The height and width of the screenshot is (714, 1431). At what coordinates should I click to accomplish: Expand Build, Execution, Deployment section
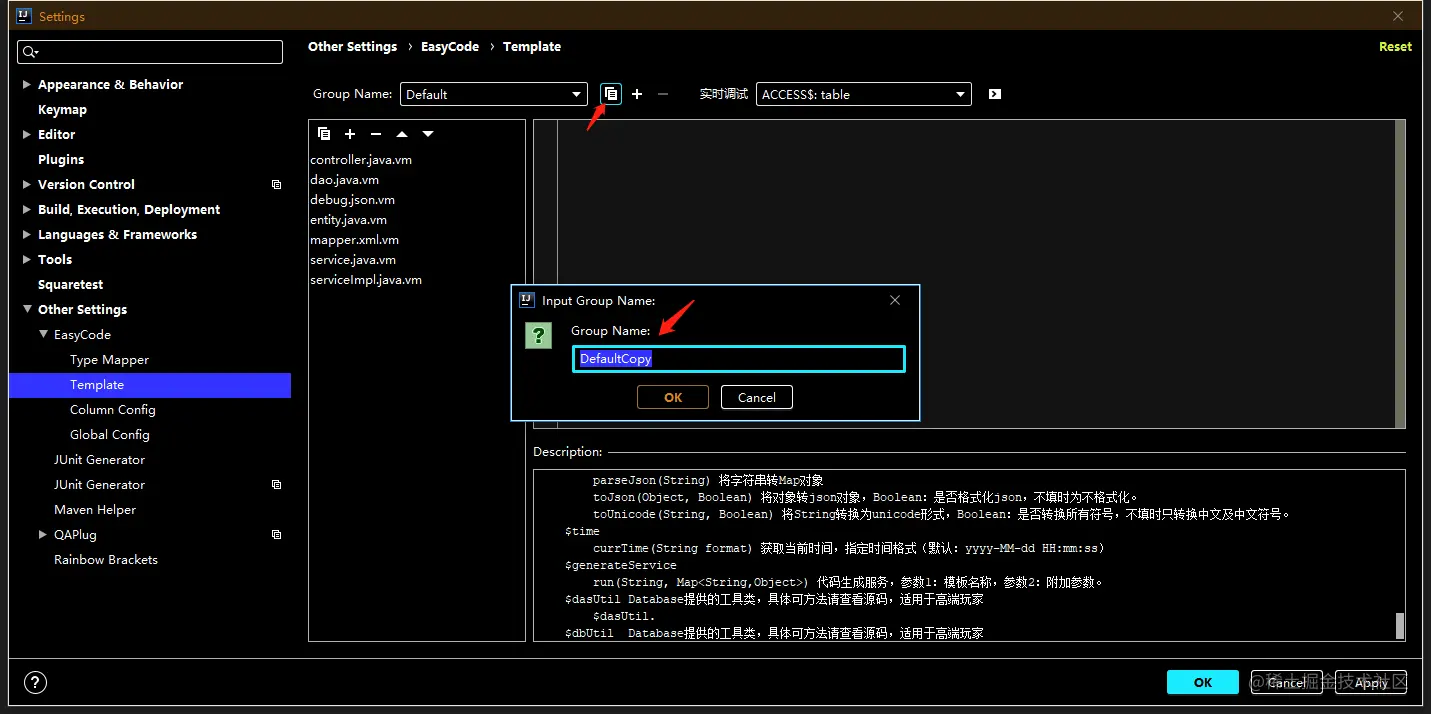(27, 210)
